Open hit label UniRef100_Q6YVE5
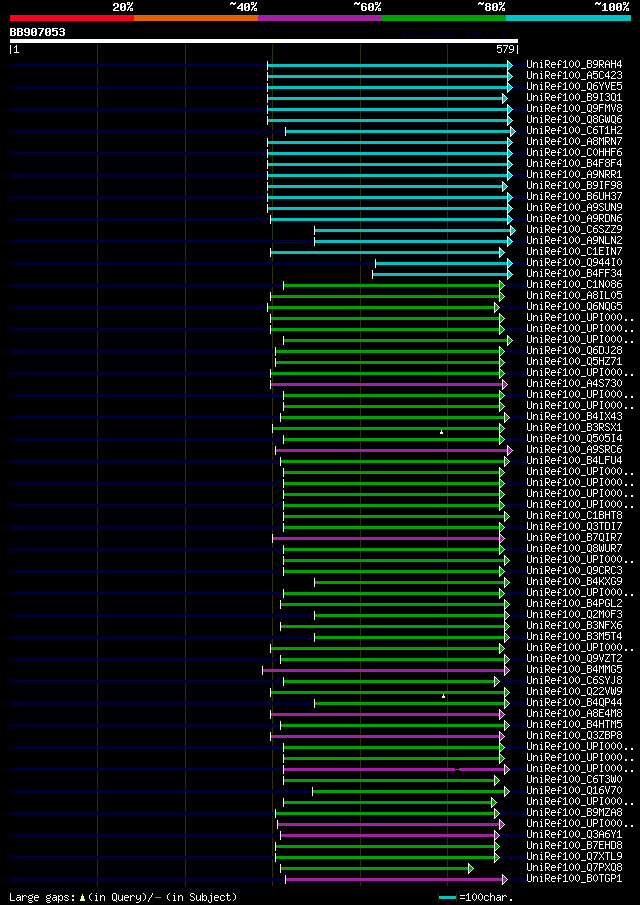The width and height of the screenshot is (640, 905). pyautogui.click(x=574, y=87)
